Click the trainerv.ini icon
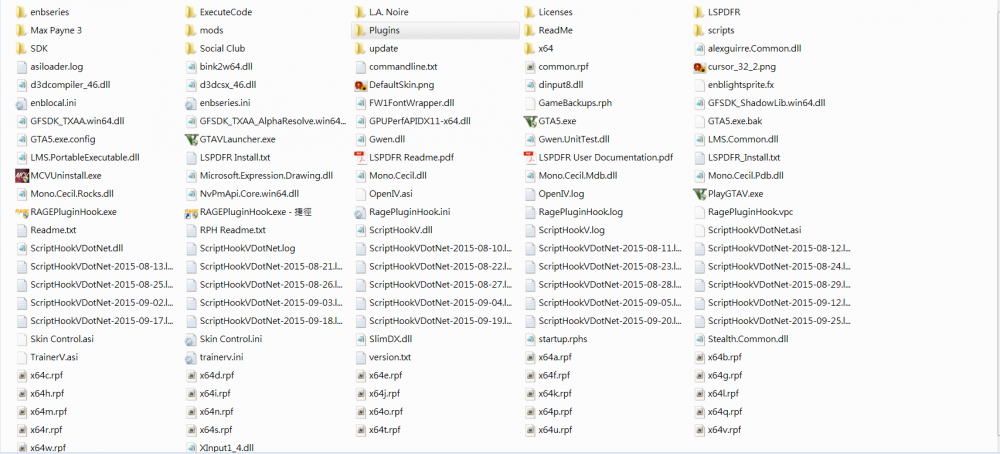This screenshot has width=1000, height=454. click(190, 357)
